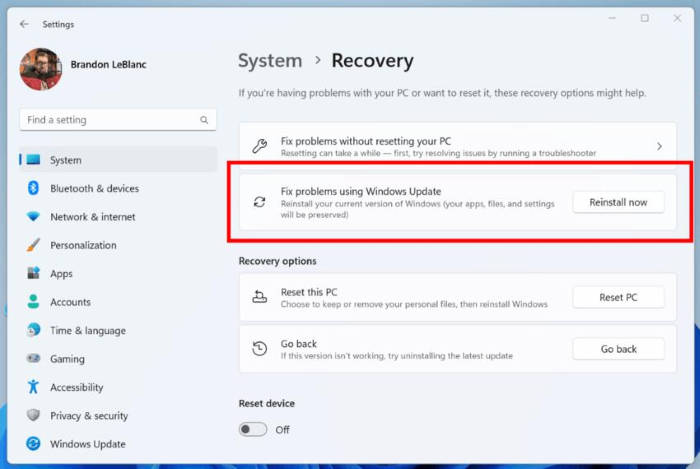Click the Windows Update sync icon in sidebar
The image size is (700, 469).
click(x=33, y=444)
